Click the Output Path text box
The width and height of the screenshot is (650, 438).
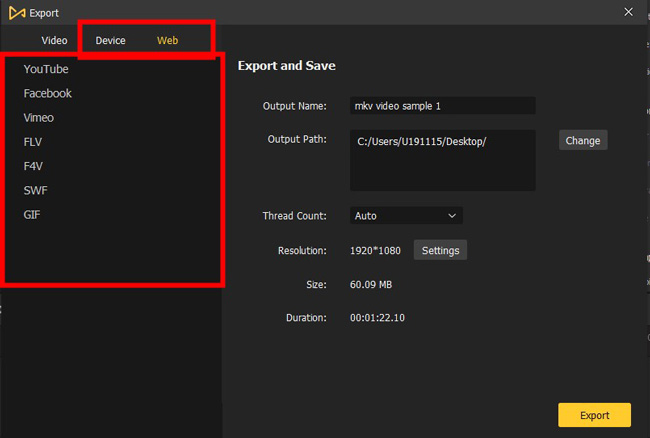443,160
